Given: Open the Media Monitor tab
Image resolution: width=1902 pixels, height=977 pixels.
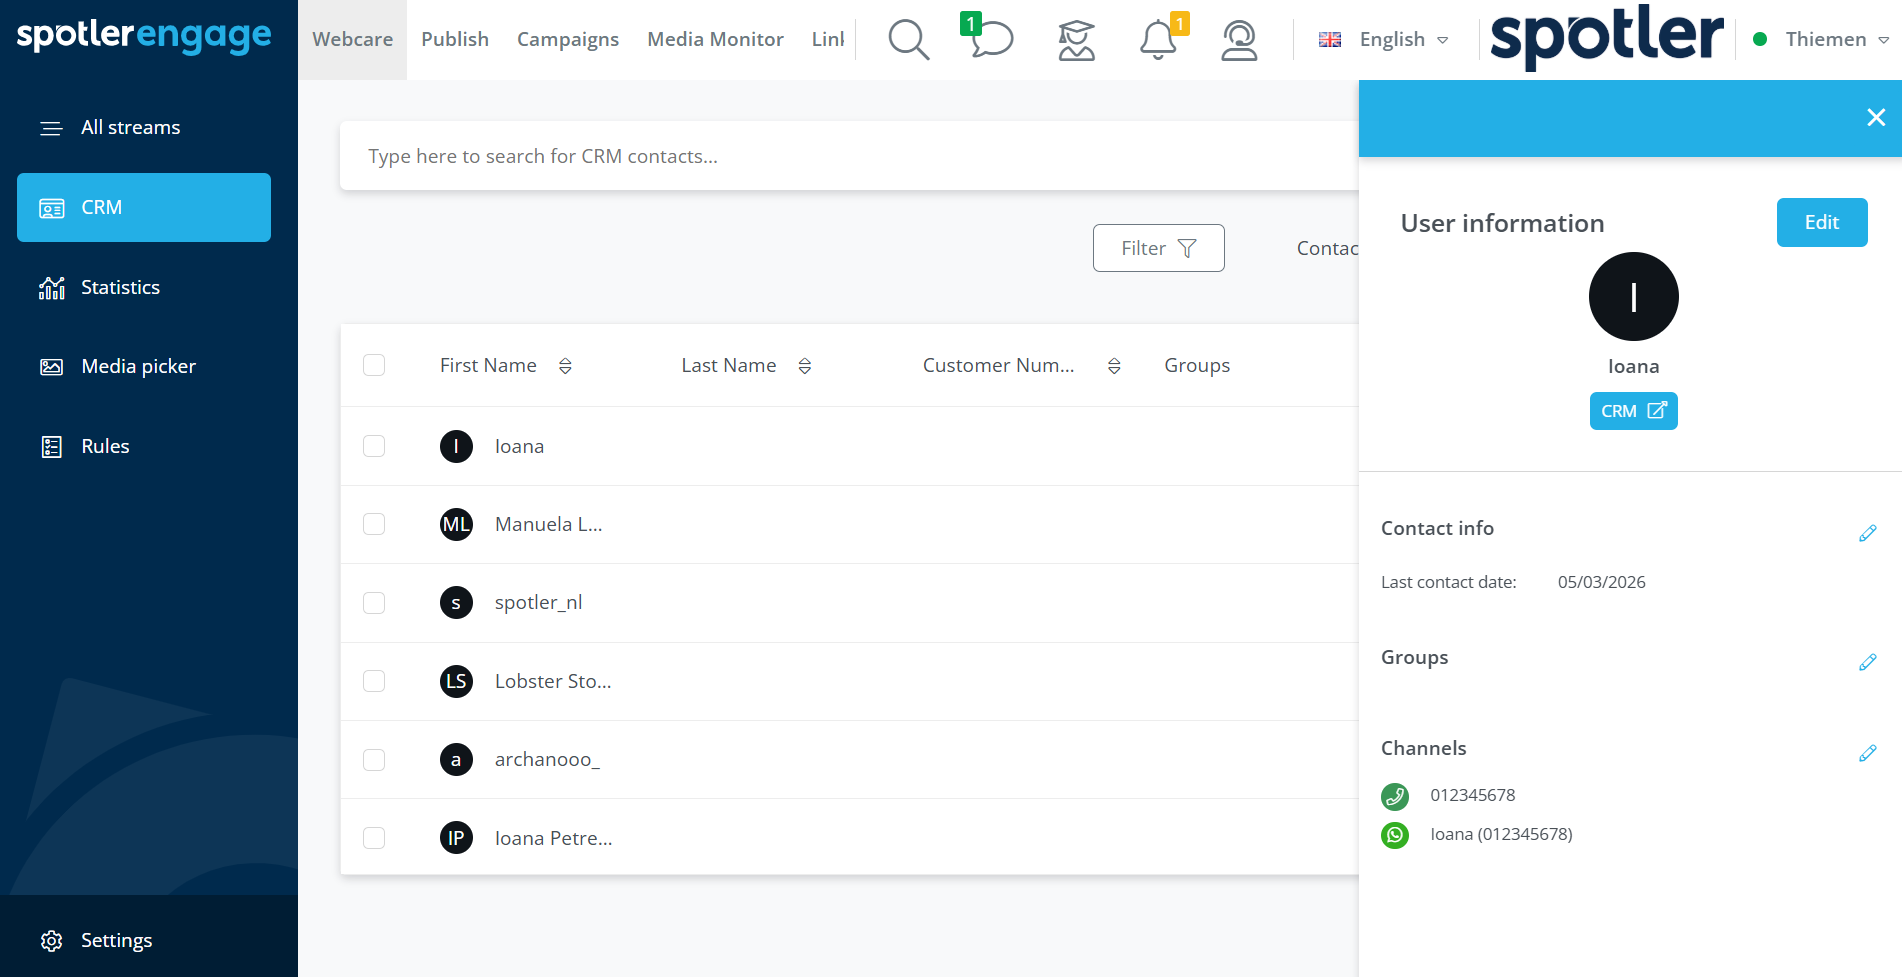Looking at the screenshot, I should [715, 40].
